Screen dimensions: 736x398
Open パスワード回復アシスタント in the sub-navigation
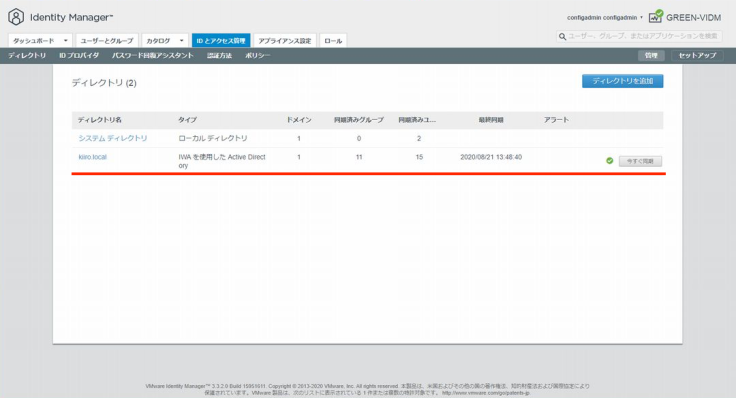(153, 55)
